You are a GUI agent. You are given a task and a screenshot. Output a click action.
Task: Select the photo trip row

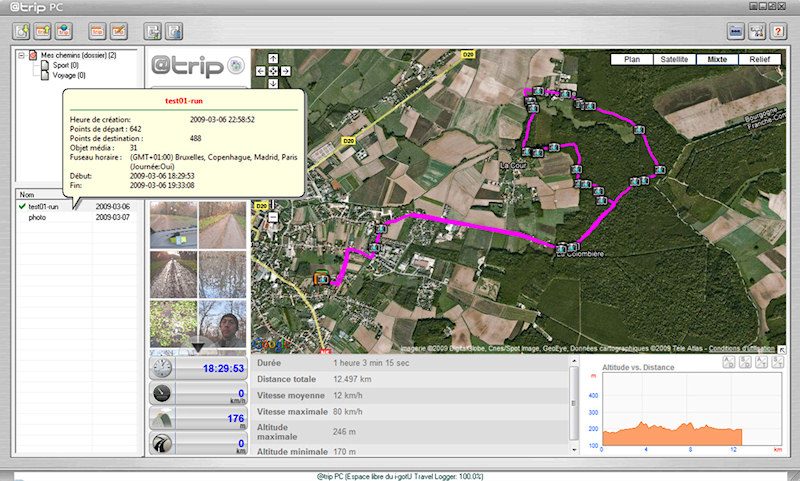tap(77, 217)
